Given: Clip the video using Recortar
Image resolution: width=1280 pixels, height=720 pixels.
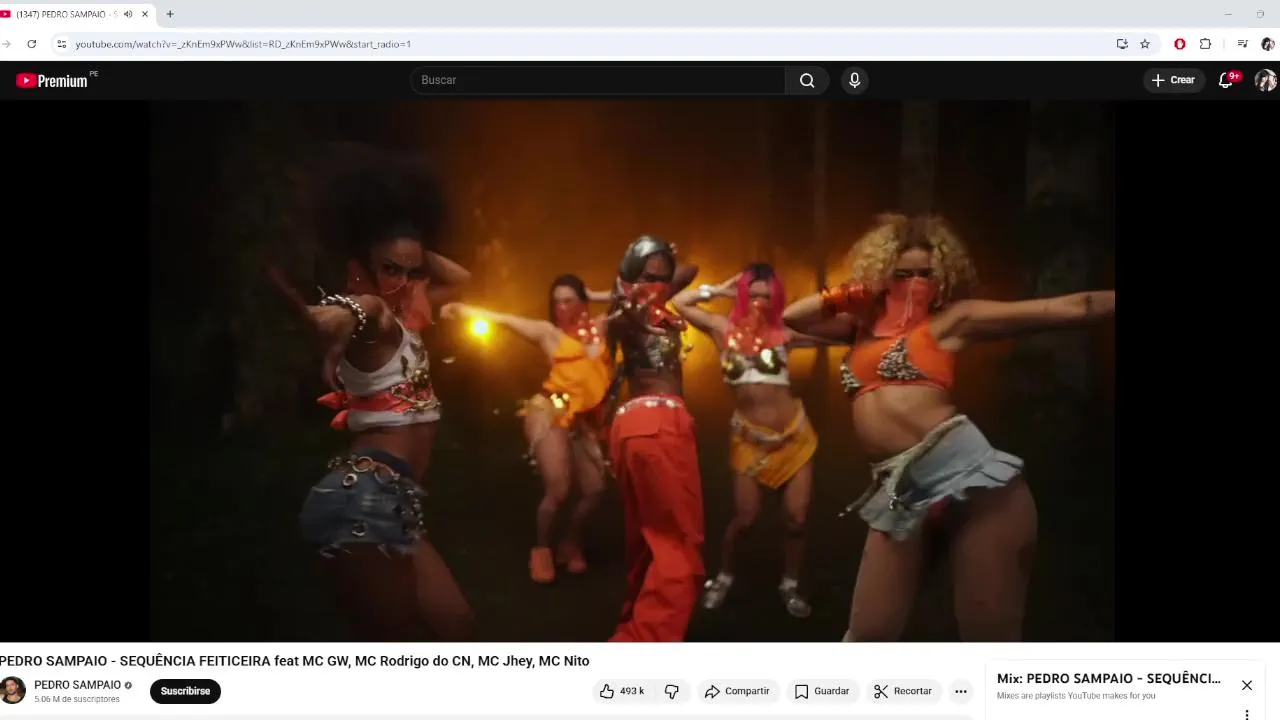Looking at the screenshot, I should click(x=903, y=691).
